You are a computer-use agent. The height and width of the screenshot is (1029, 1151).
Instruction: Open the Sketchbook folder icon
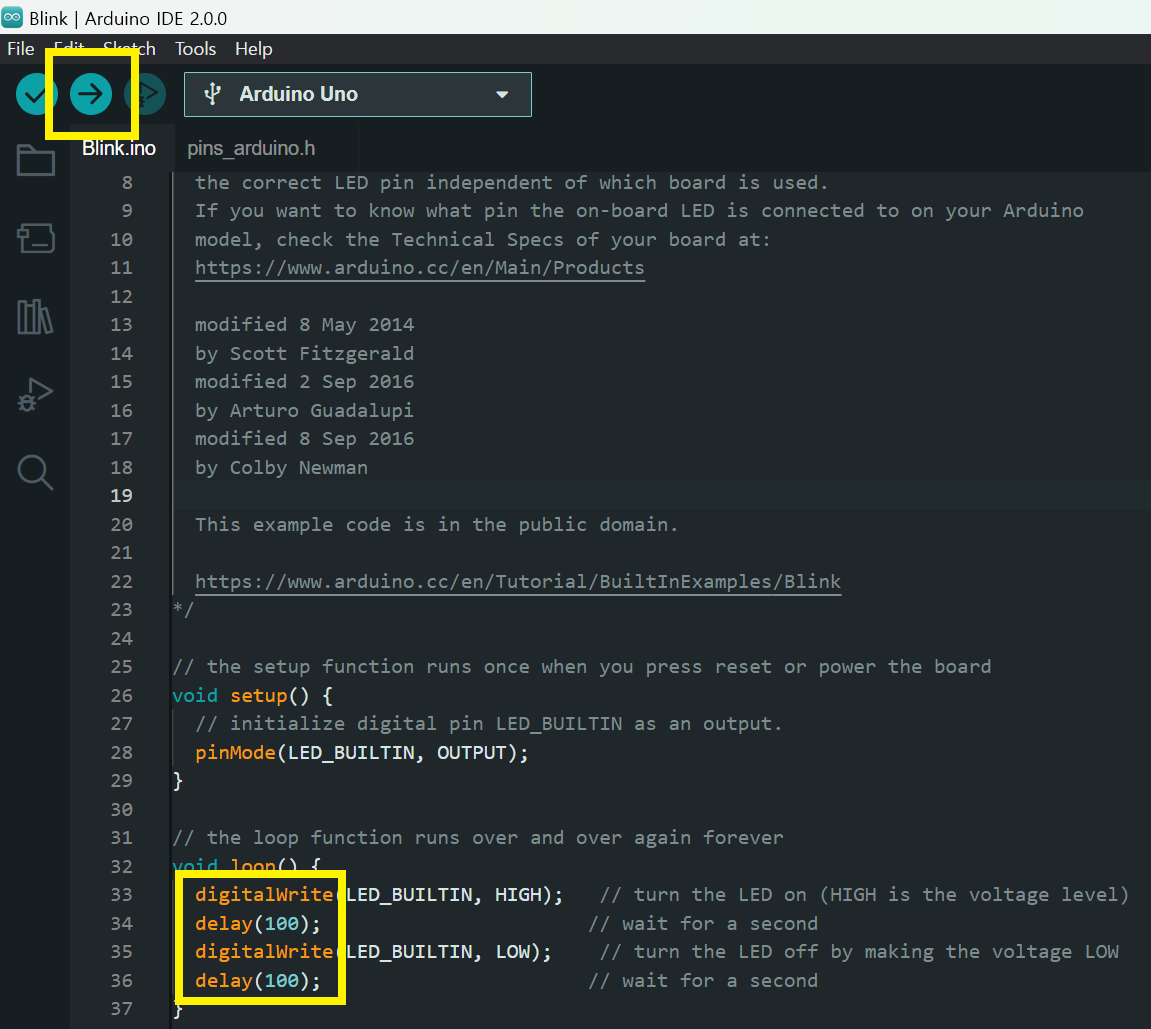(35, 159)
